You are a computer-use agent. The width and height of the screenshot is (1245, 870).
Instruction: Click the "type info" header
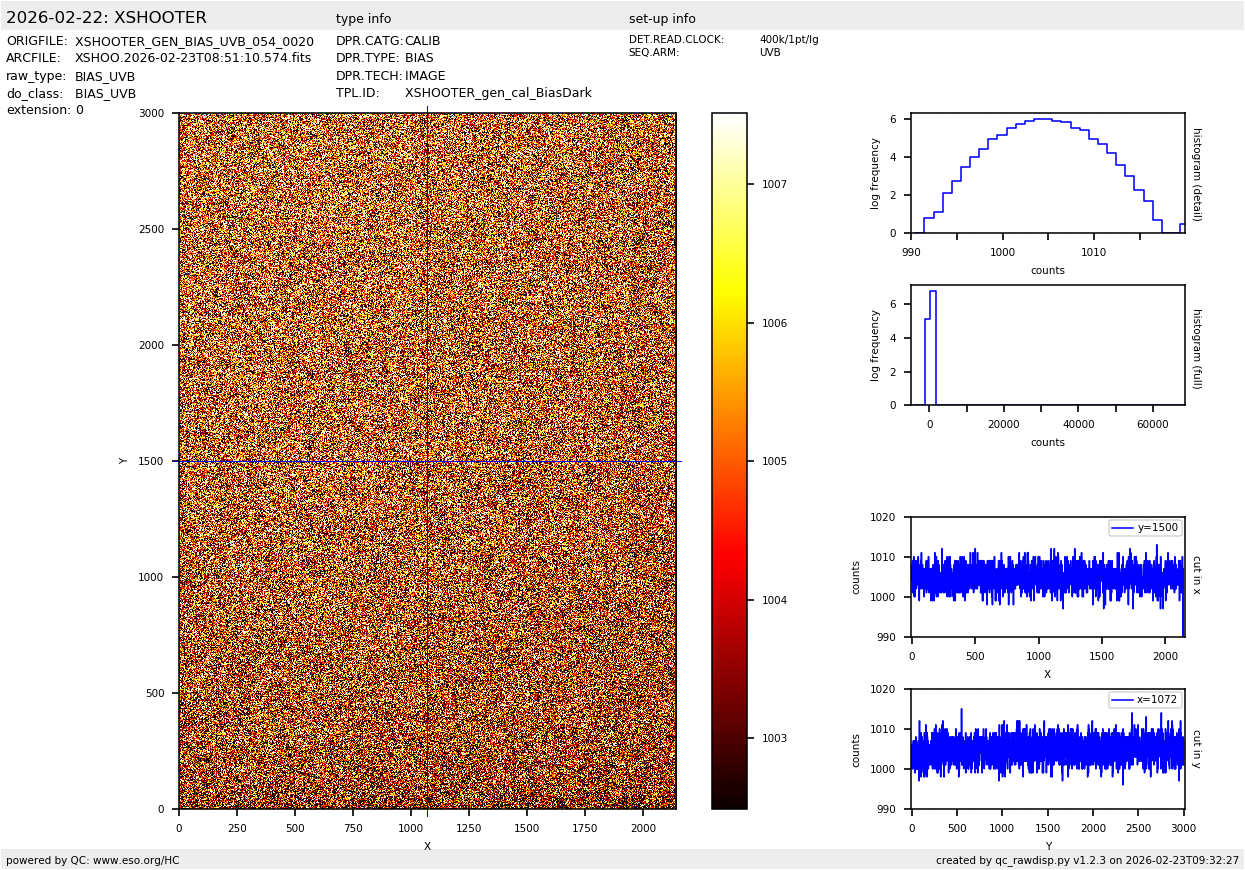pyautogui.click(x=363, y=19)
